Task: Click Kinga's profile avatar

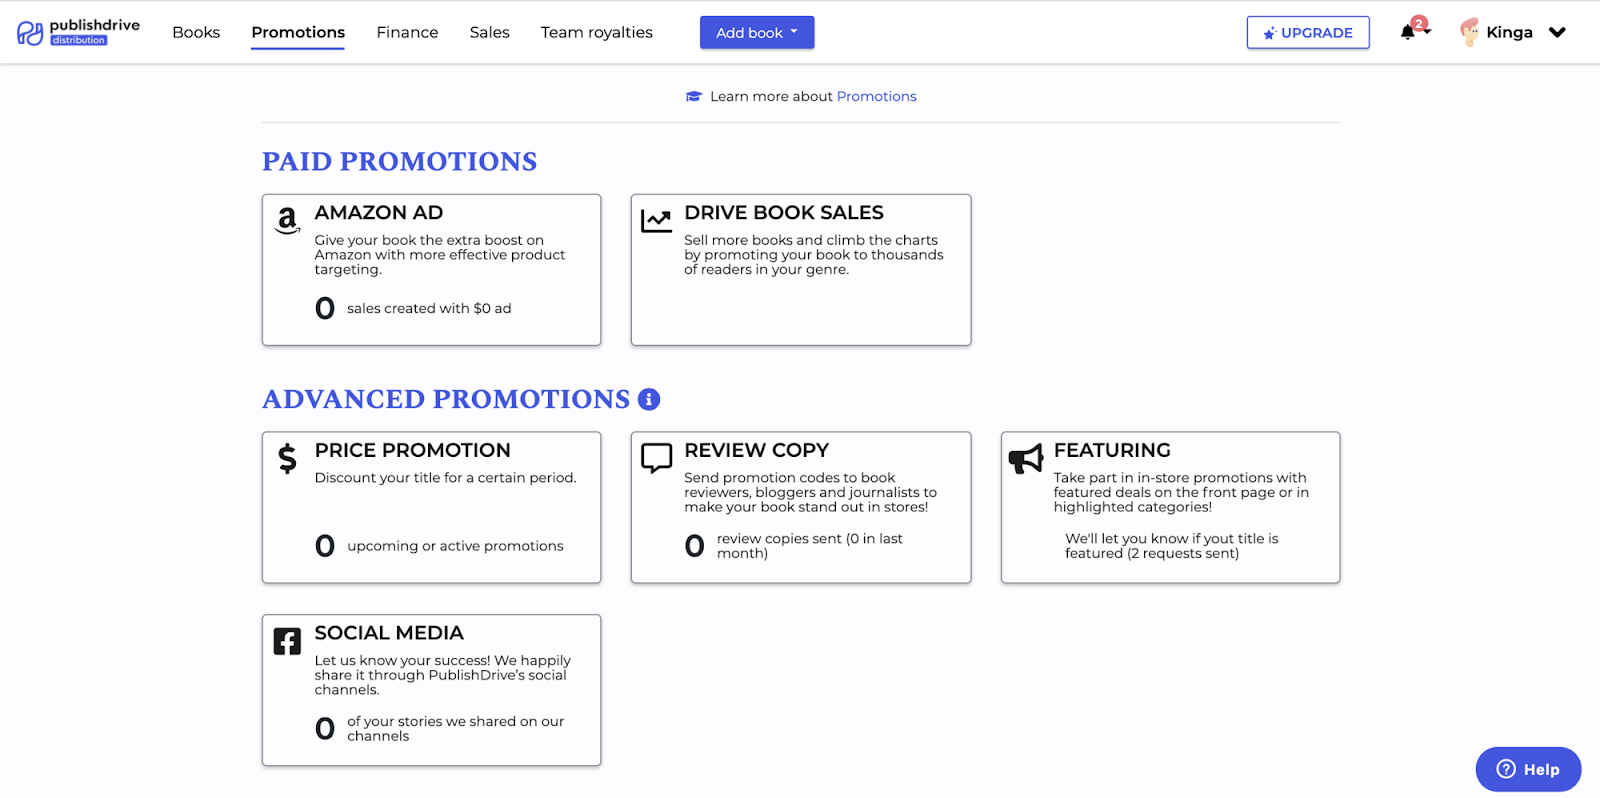Action: point(1469,32)
